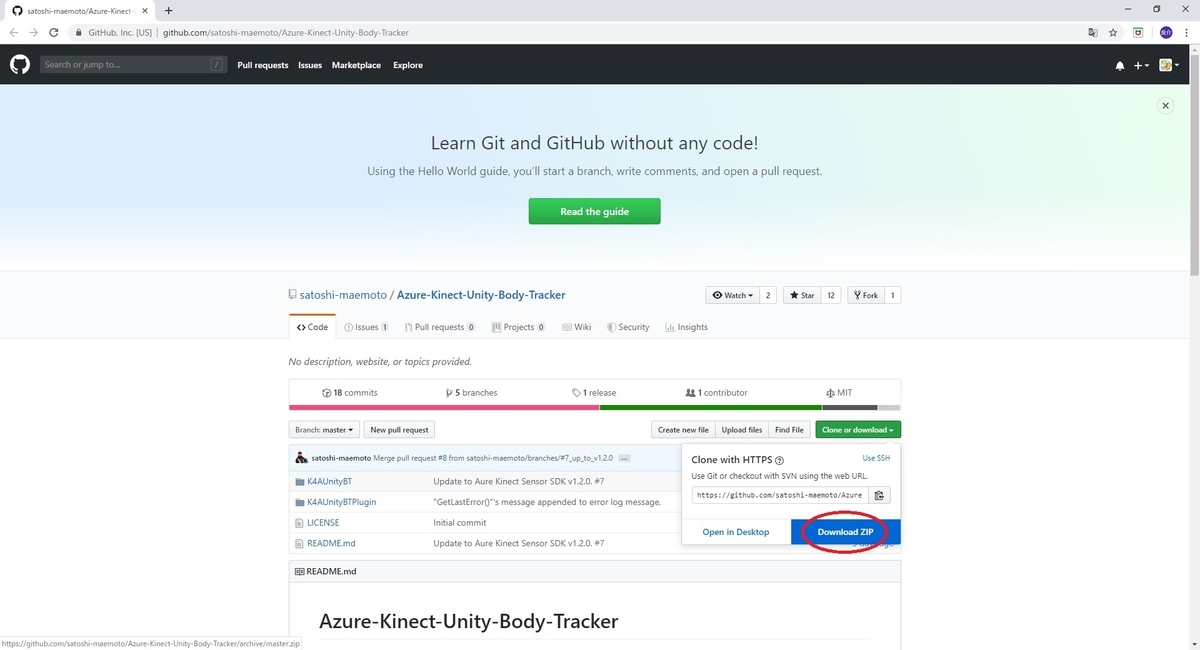Open the K4AUnityBT folder
This screenshot has height=650, width=1200.
click(329, 481)
